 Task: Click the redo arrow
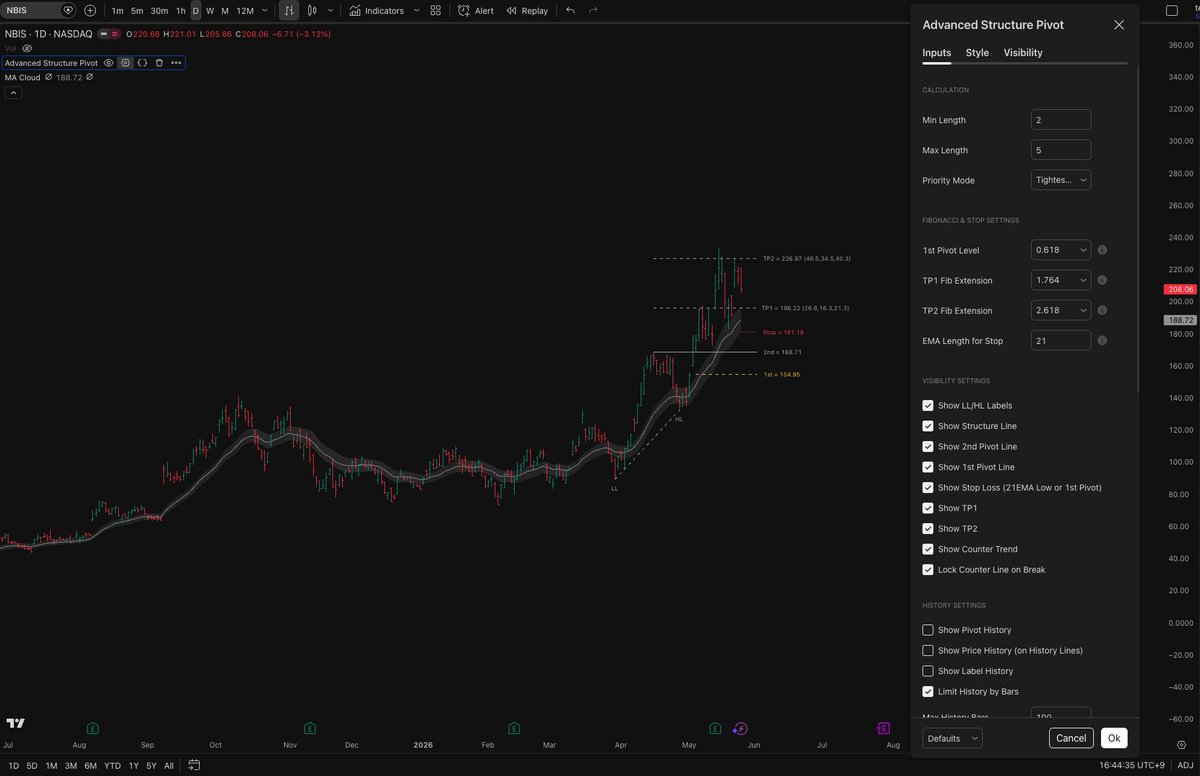[593, 10]
